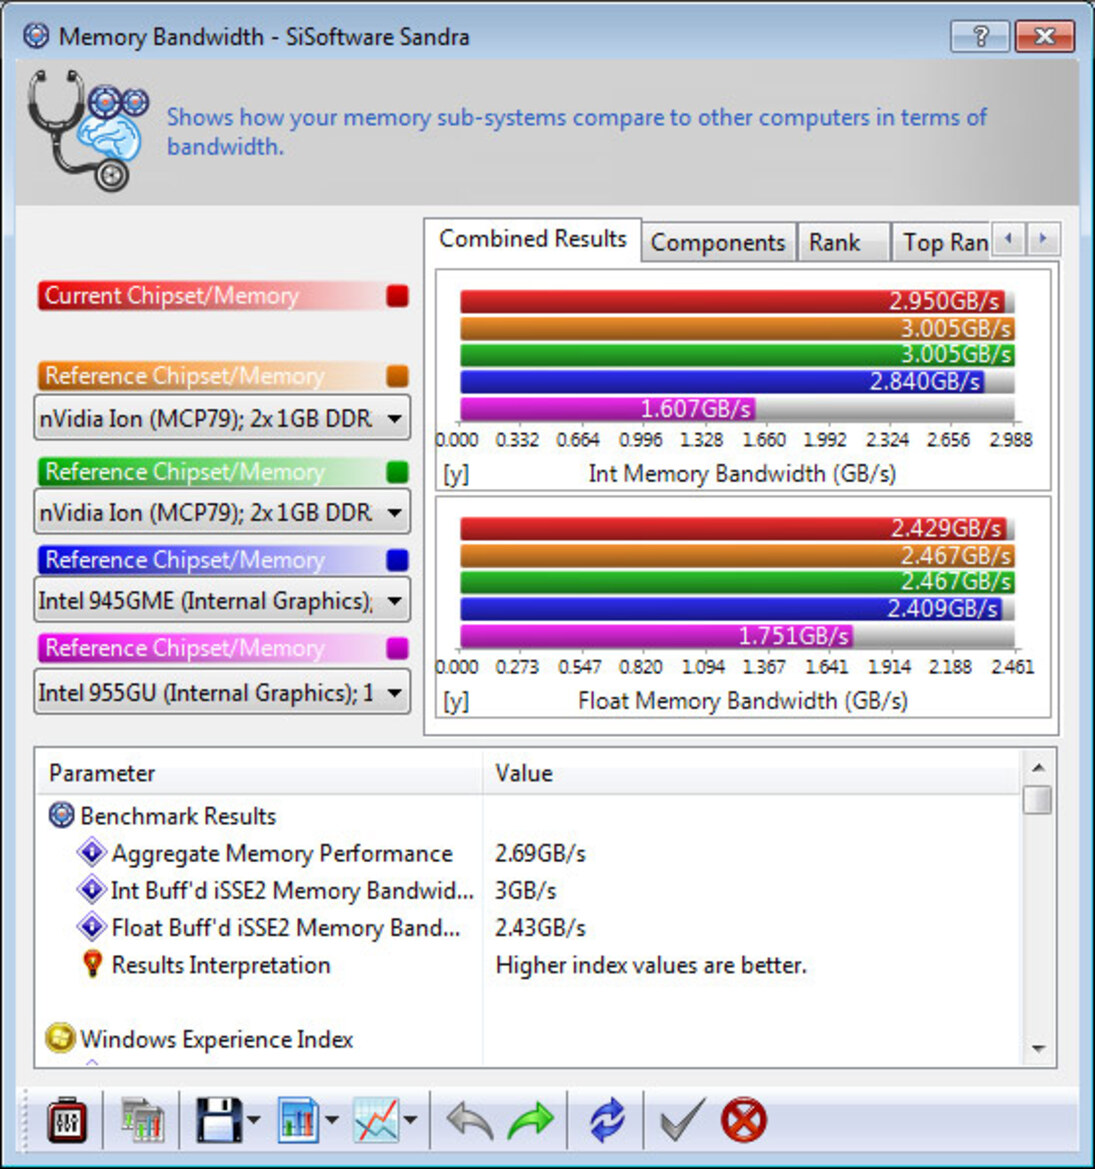
Task: Click the Float Memory Bandwidth (GB/s) axis label
Action: (742, 701)
